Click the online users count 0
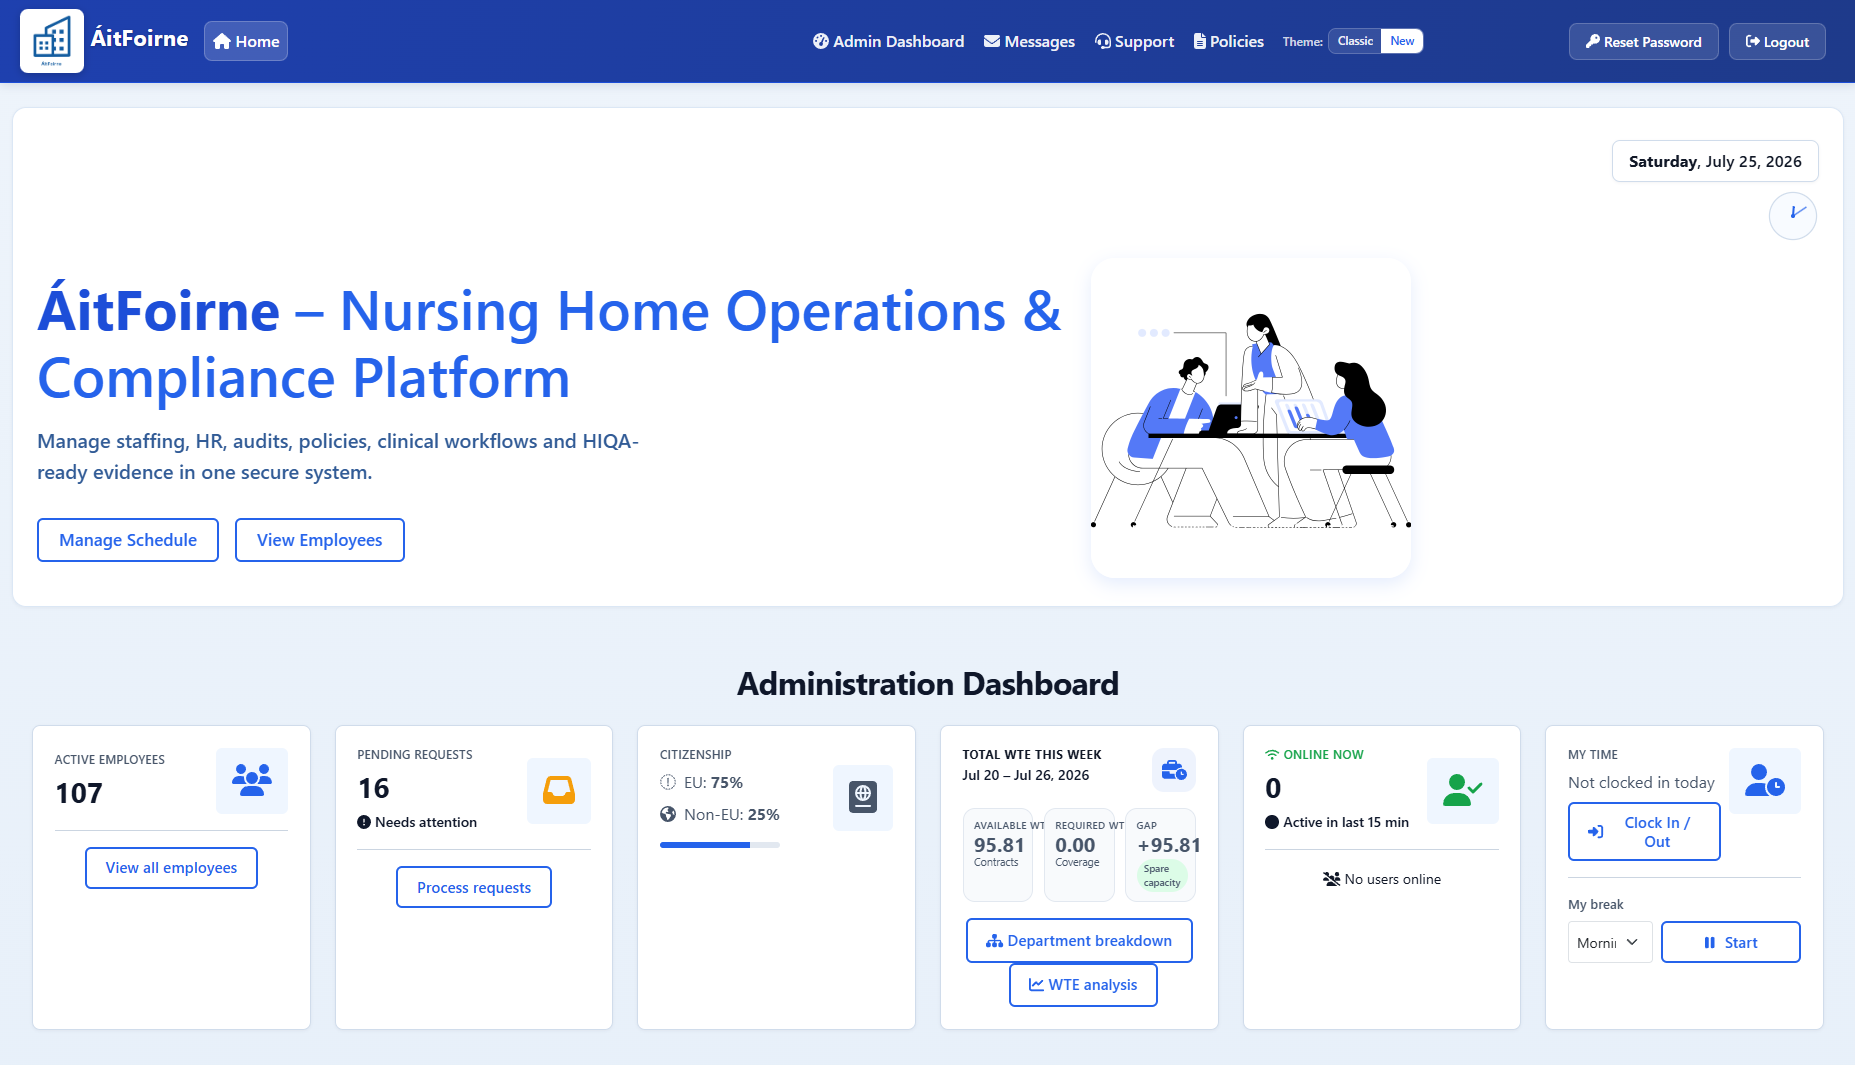This screenshot has width=1855, height=1065. pyautogui.click(x=1273, y=788)
